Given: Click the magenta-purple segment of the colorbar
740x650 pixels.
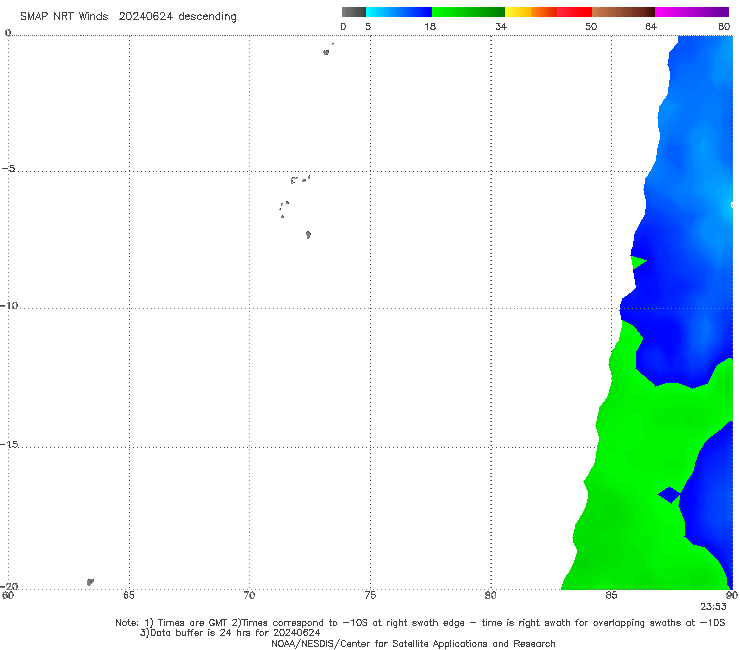Looking at the screenshot, I should point(692,12).
